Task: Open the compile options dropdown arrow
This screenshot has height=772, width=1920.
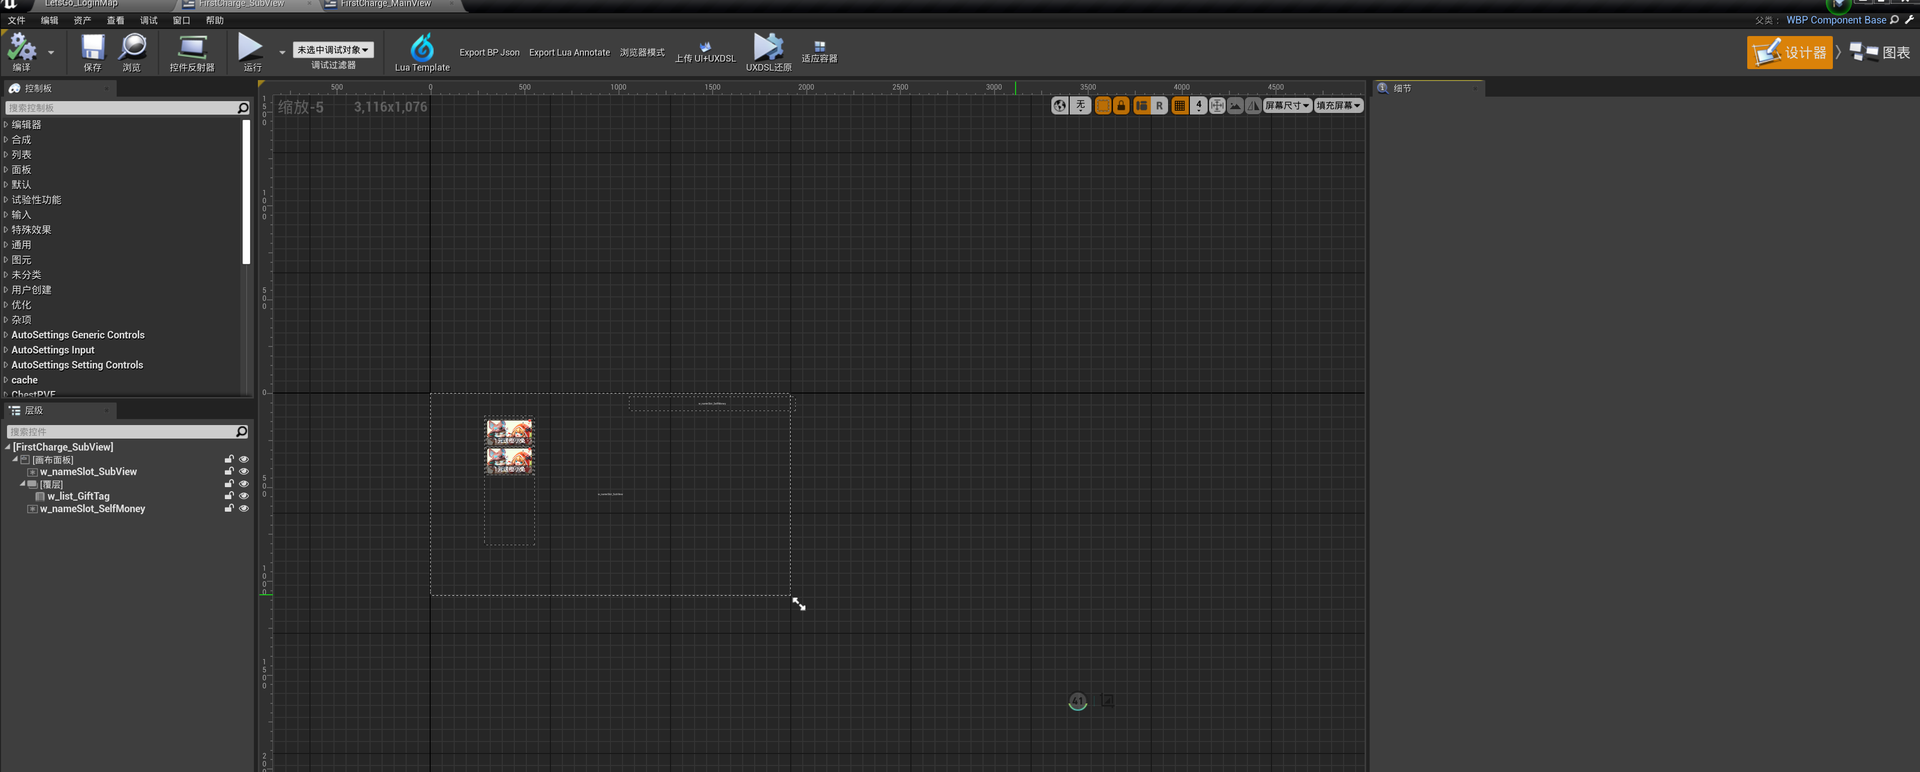Action: [x=51, y=52]
